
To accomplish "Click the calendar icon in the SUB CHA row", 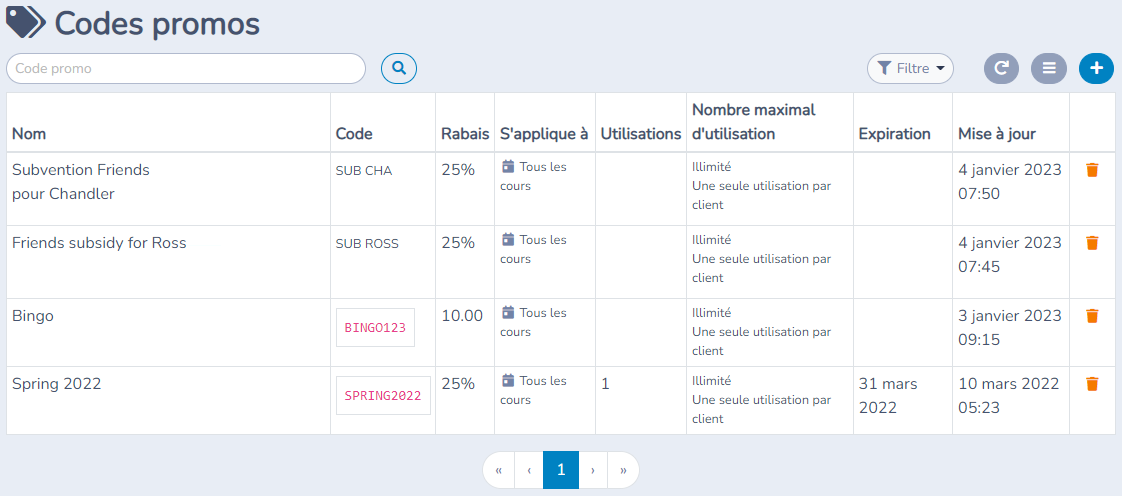I will tap(508, 167).
